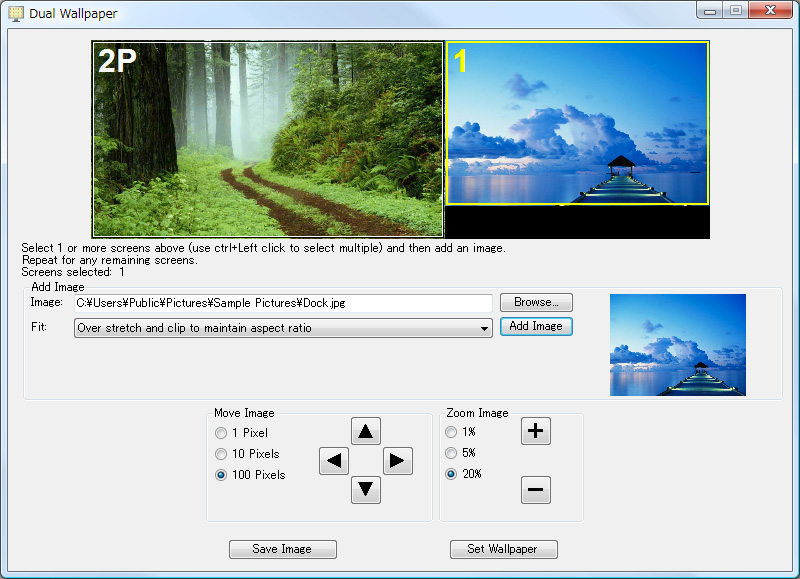800x579 pixels.
Task: Zoom in with the plus button
Action: coord(535,431)
